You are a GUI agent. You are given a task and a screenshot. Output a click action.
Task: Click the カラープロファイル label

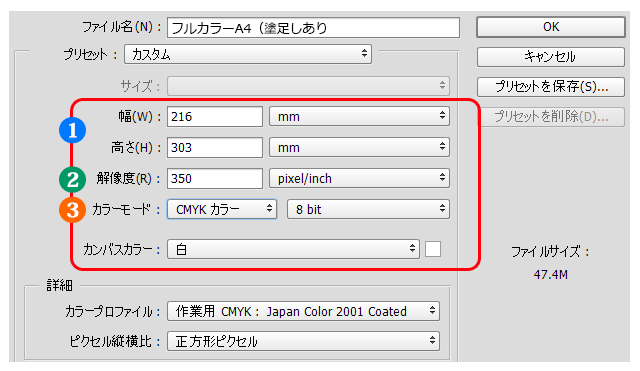pyautogui.click(x=113, y=312)
